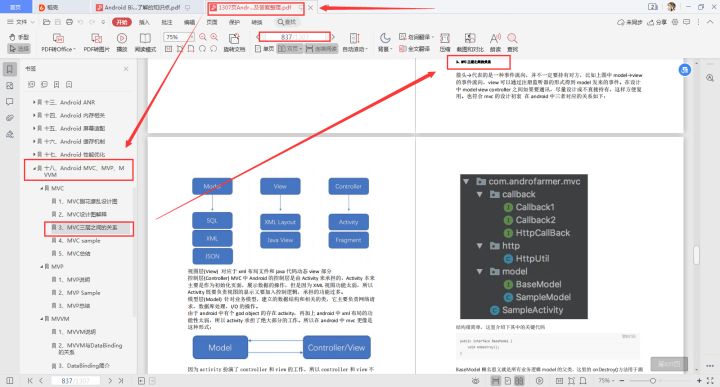Open the signature panel sidebar icon
The image size is (720, 387).
coord(10,135)
